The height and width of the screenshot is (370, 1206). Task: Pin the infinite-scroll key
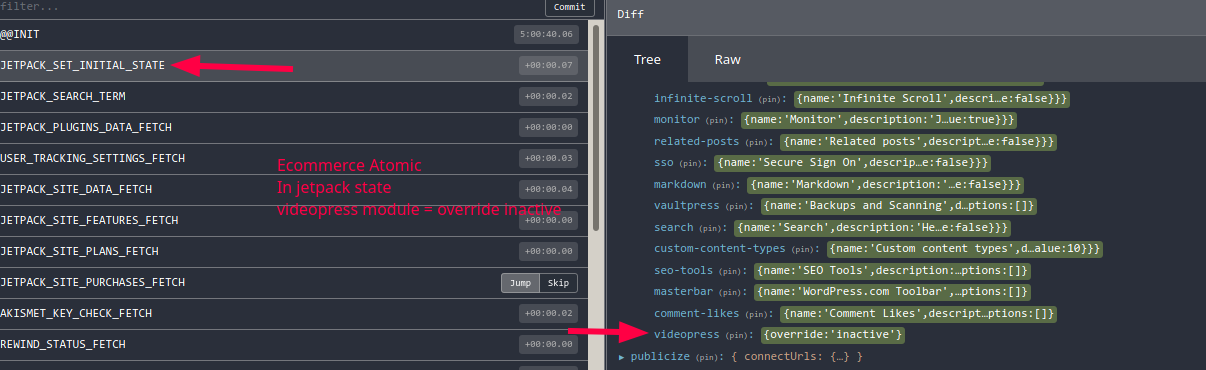(x=773, y=99)
